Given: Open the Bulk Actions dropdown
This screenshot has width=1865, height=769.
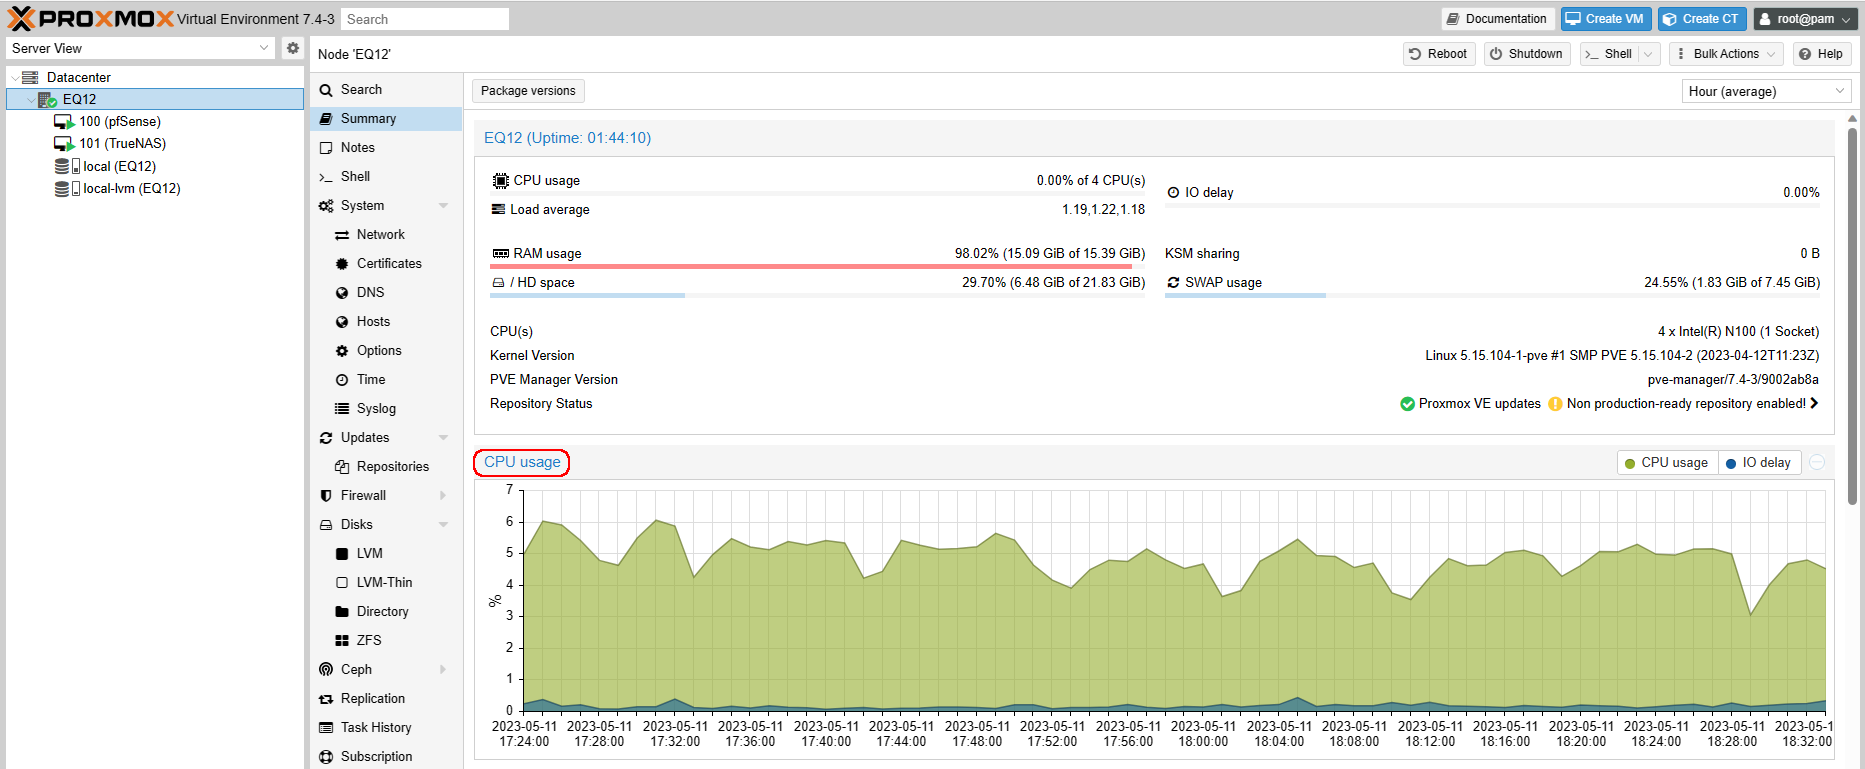Looking at the screenshot, I should pos(1726,54).
